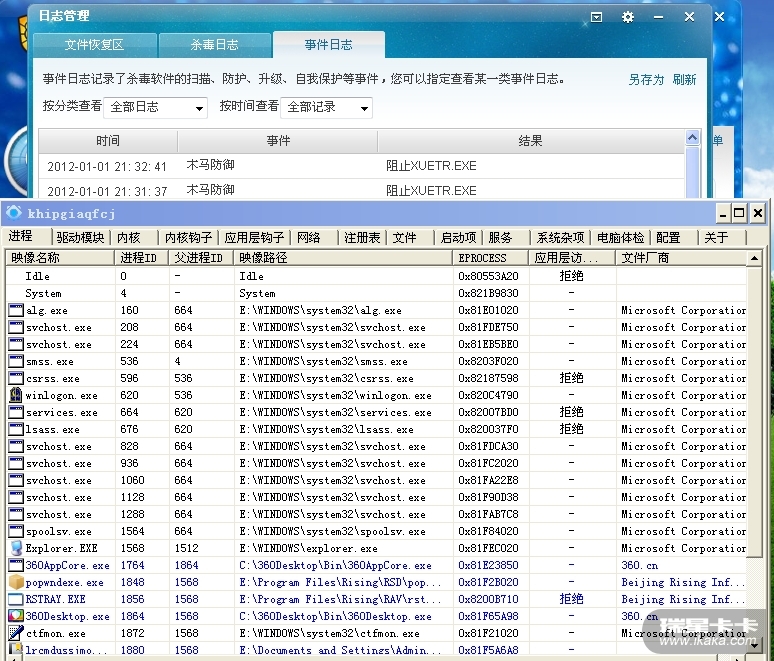Viewport: 774px width, 661px height.
Task: Sort by 映像名称 column header
Action: [60, 258]
